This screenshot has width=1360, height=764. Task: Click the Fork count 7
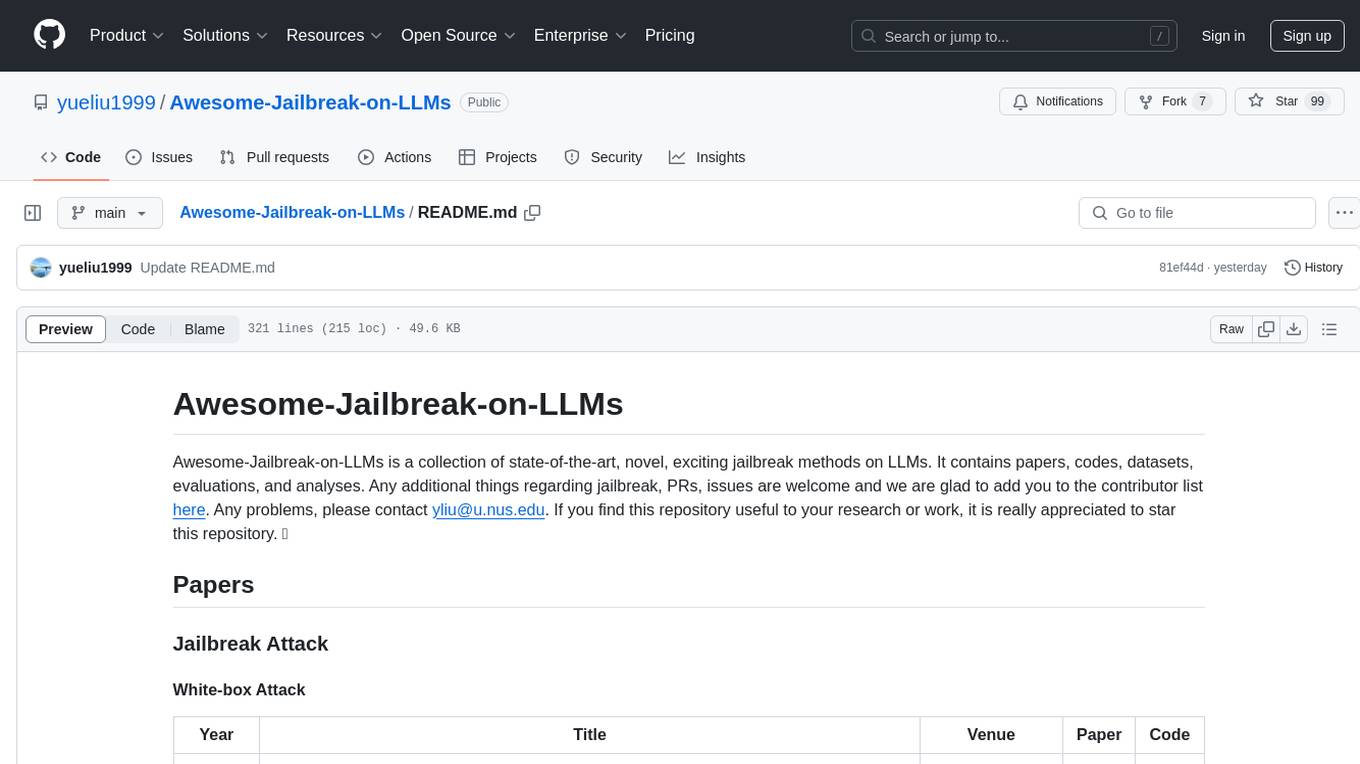click(x=1203, y=101)
